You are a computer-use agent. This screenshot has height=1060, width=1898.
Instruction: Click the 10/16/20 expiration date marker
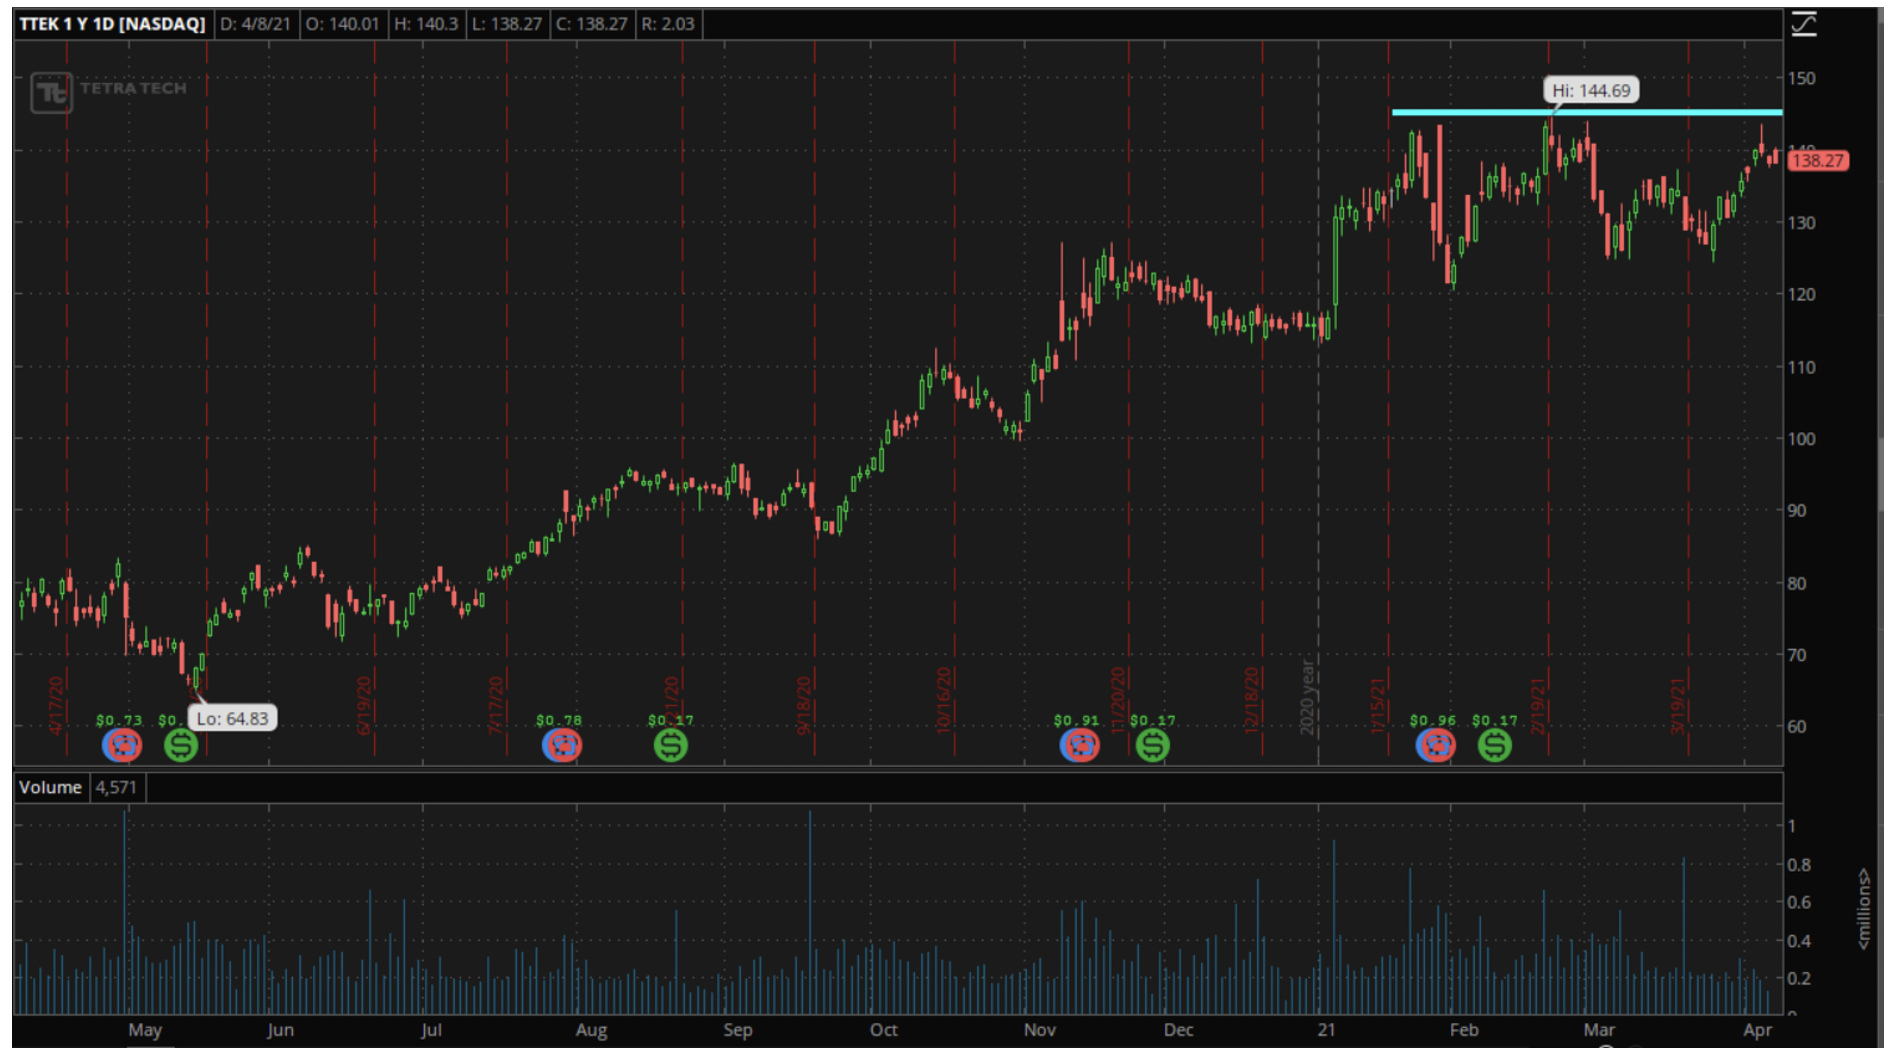[943, 700]
